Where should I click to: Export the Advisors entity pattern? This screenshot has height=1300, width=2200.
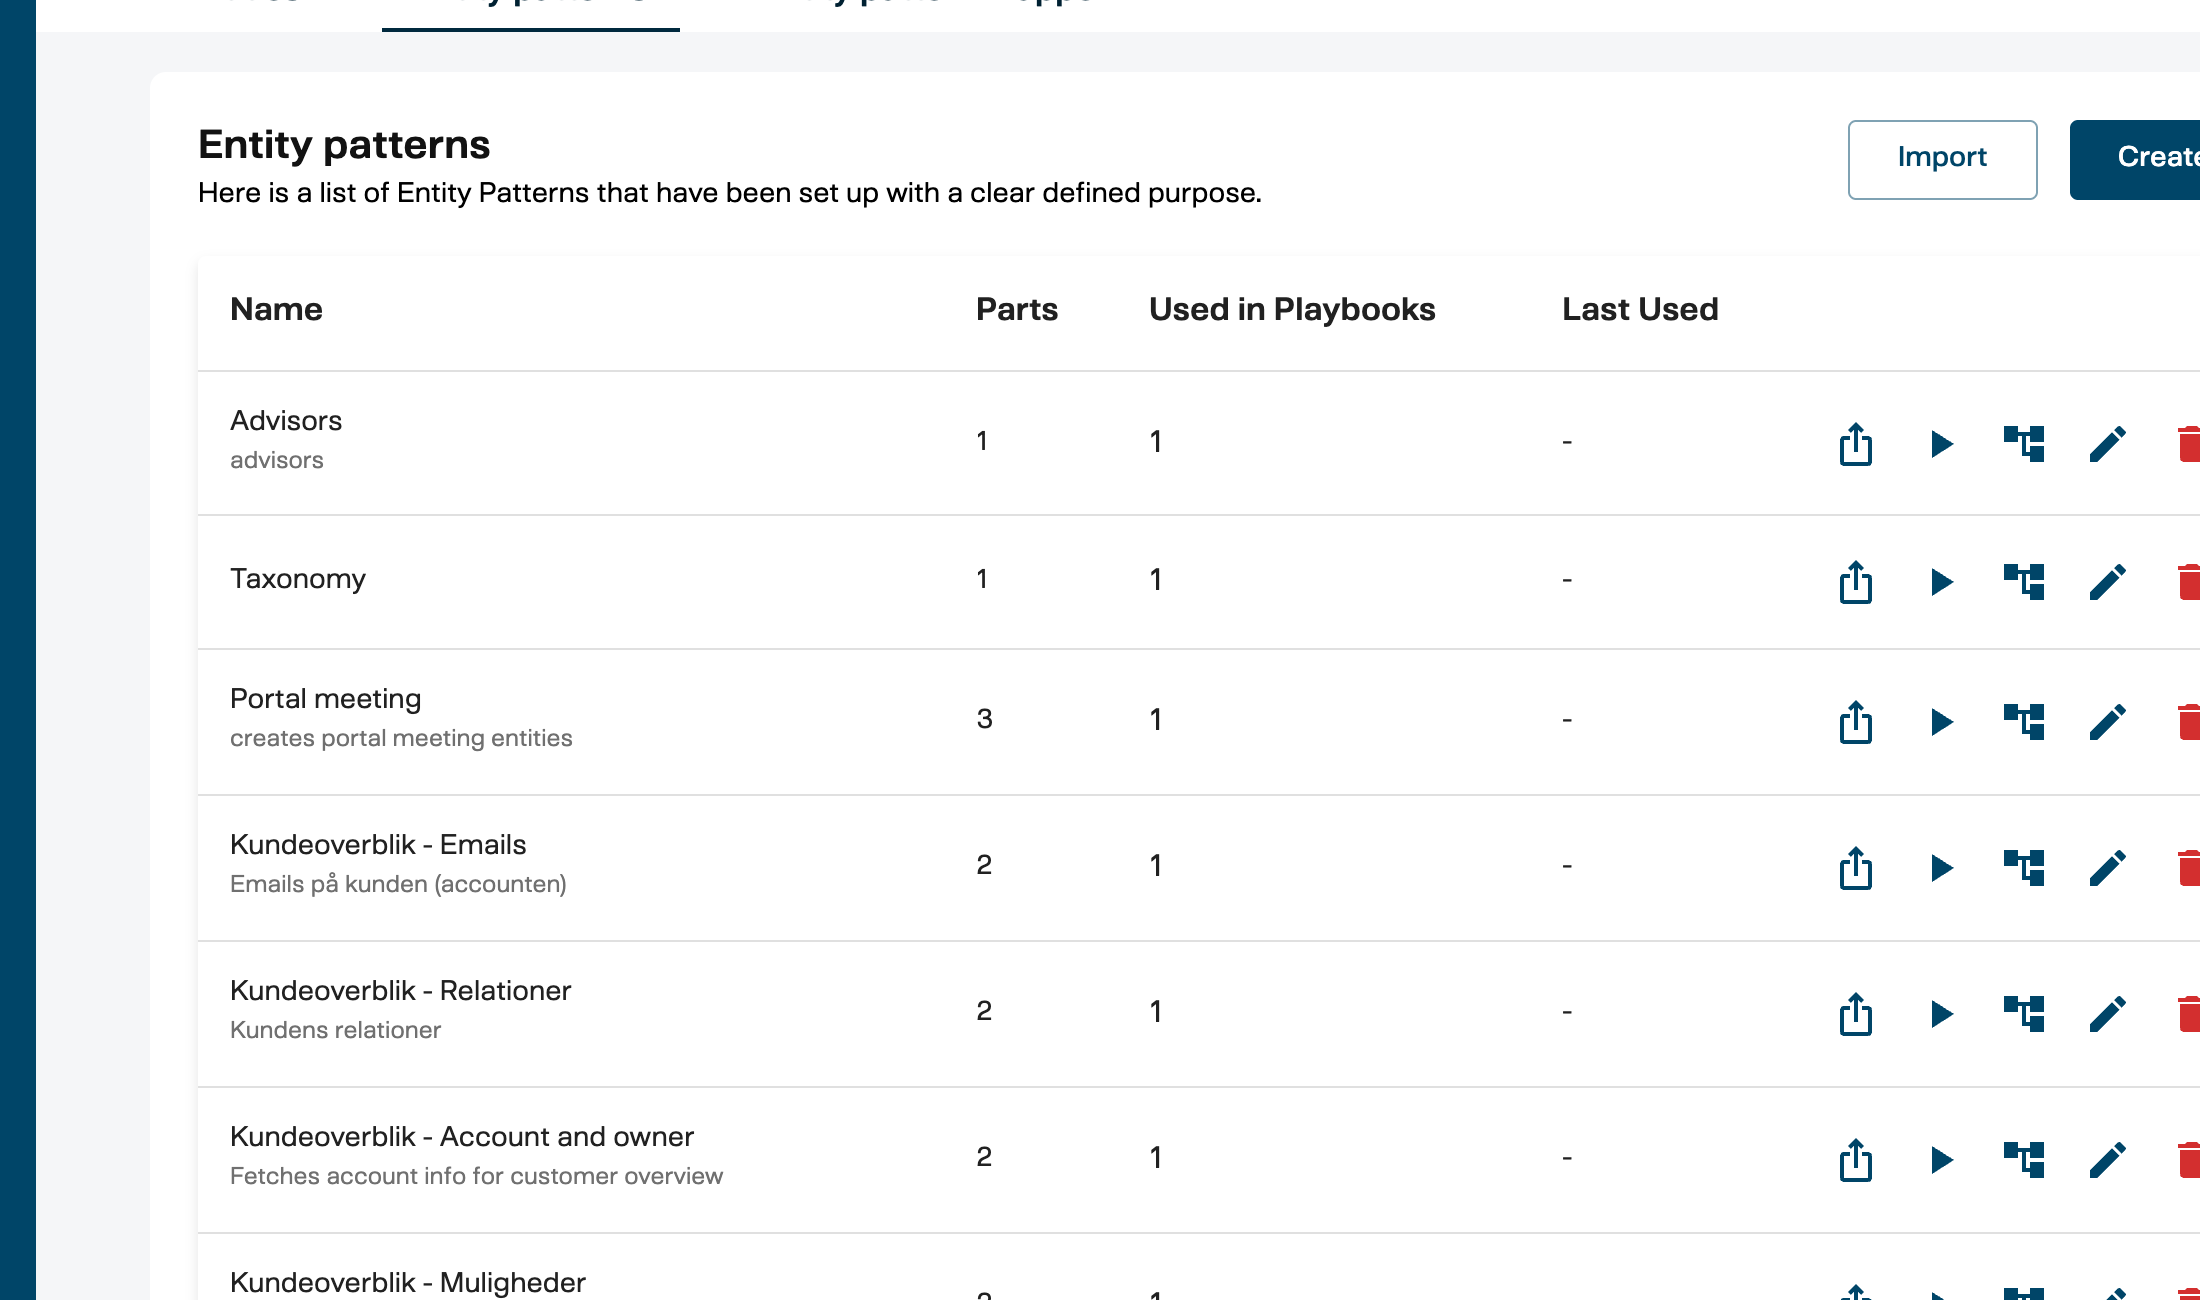[1855, 444]
